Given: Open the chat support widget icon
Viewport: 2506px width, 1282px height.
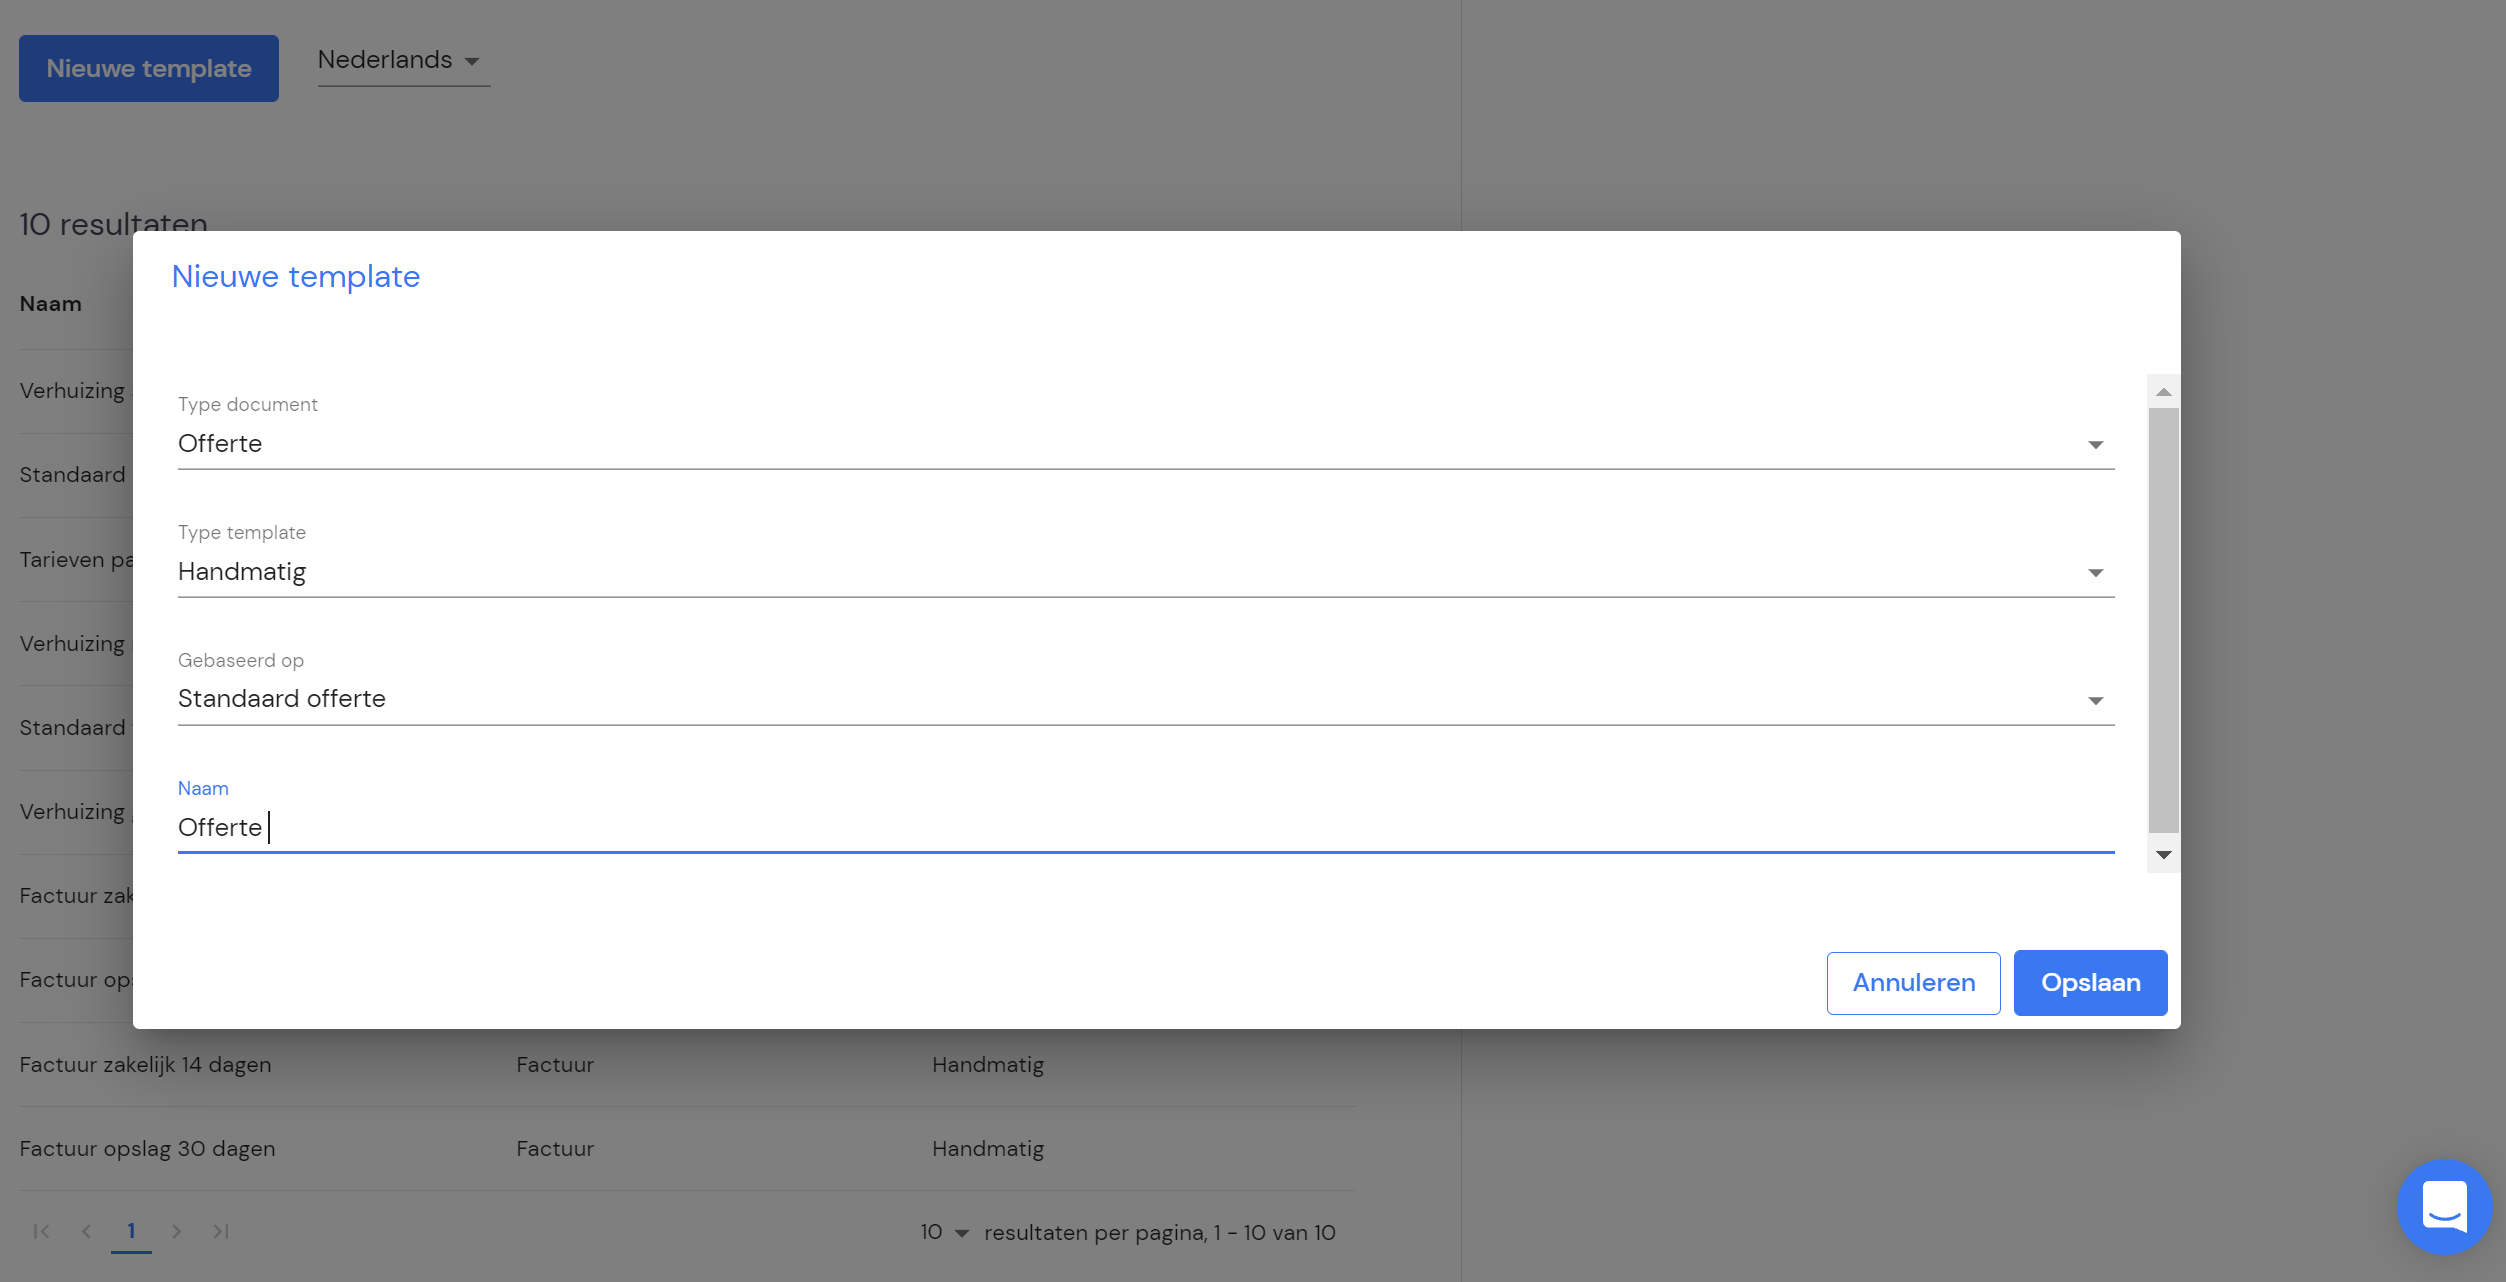Looking at the screenshot, I should point(2443,1206).
